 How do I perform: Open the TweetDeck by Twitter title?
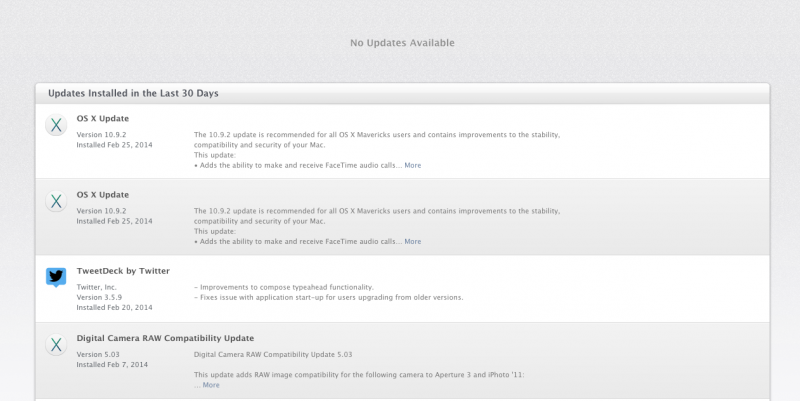tap(123, 271)
